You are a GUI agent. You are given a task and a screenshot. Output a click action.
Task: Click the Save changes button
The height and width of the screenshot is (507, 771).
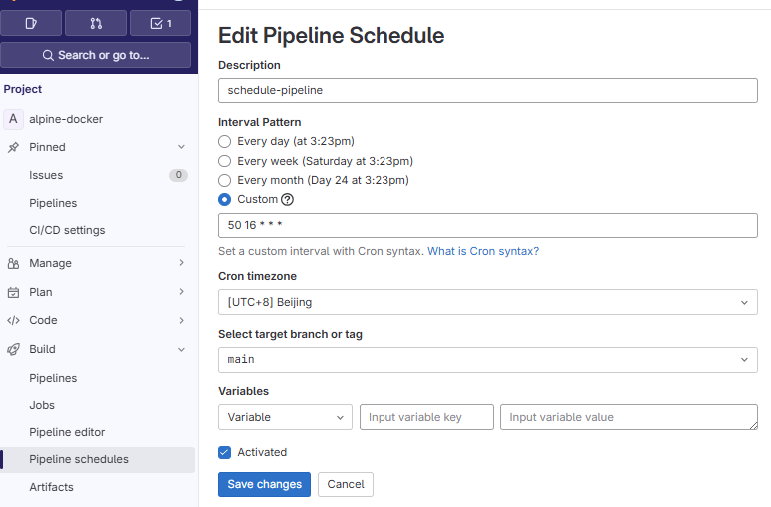tap(265, 484)
